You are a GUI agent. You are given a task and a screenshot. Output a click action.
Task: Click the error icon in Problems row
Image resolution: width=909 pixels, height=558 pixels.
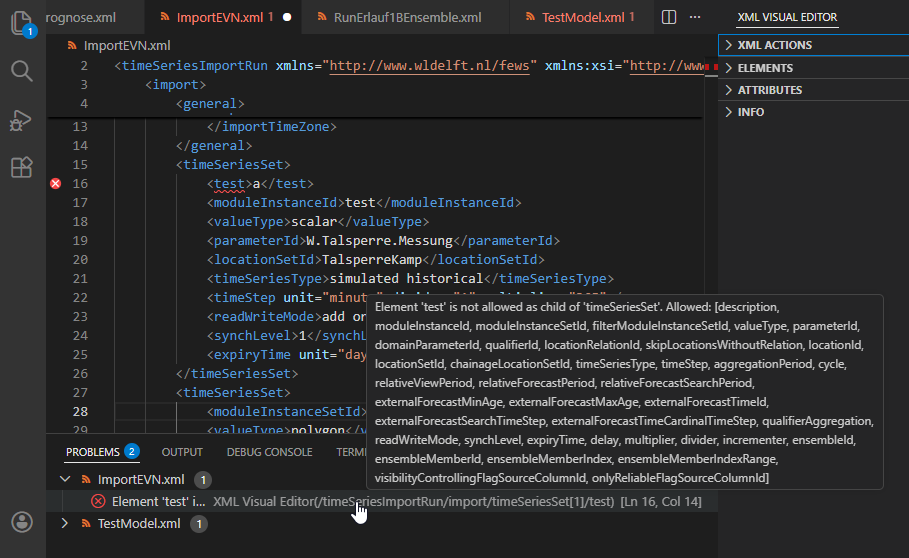pos(98,501)
